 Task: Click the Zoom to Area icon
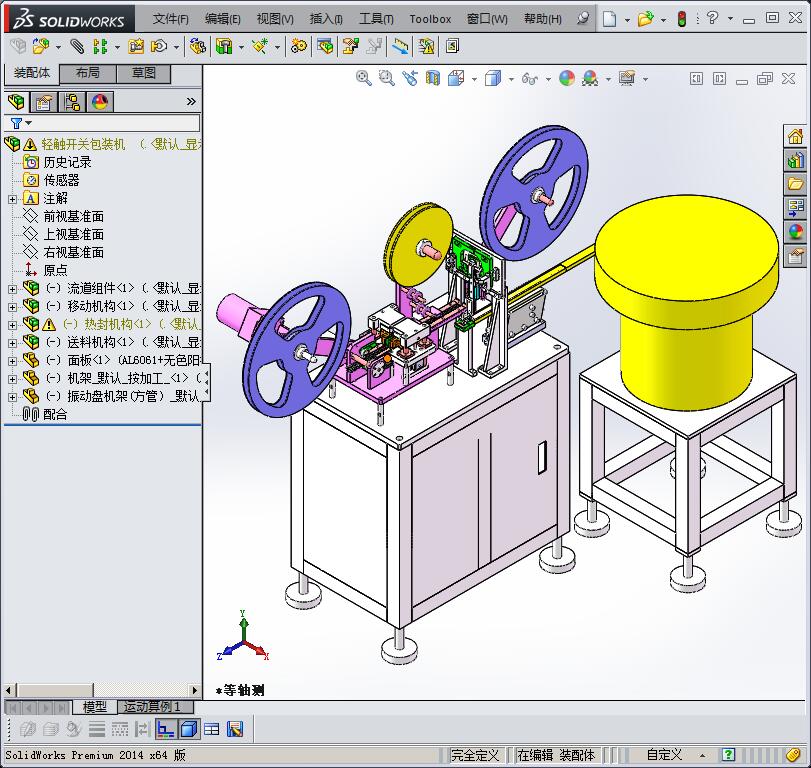point(387,79)
